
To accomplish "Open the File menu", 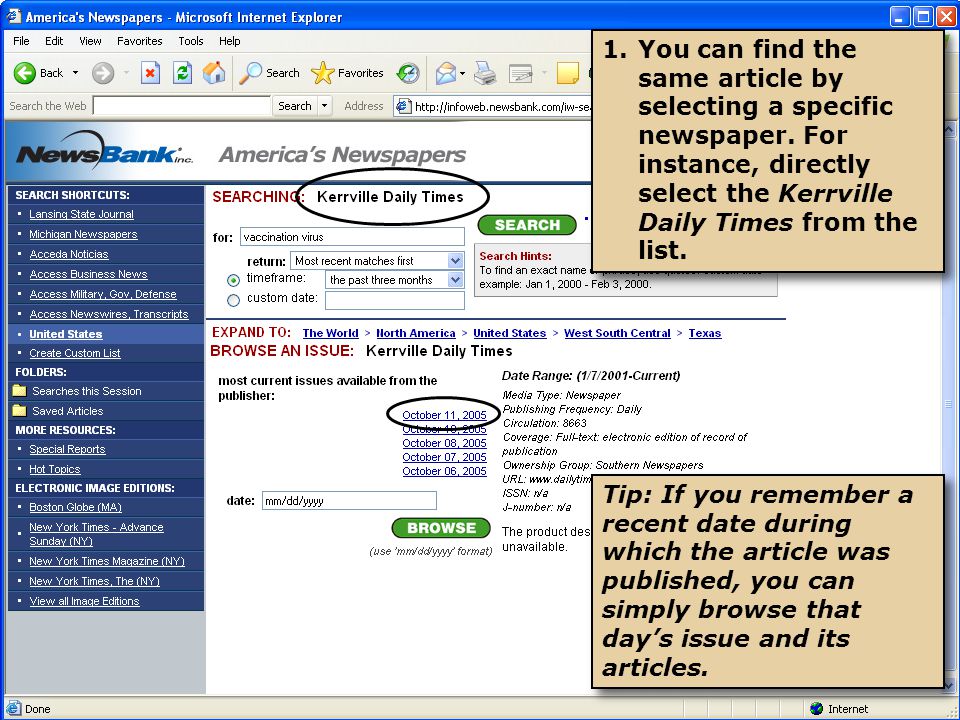I will [x=21, y=41].
